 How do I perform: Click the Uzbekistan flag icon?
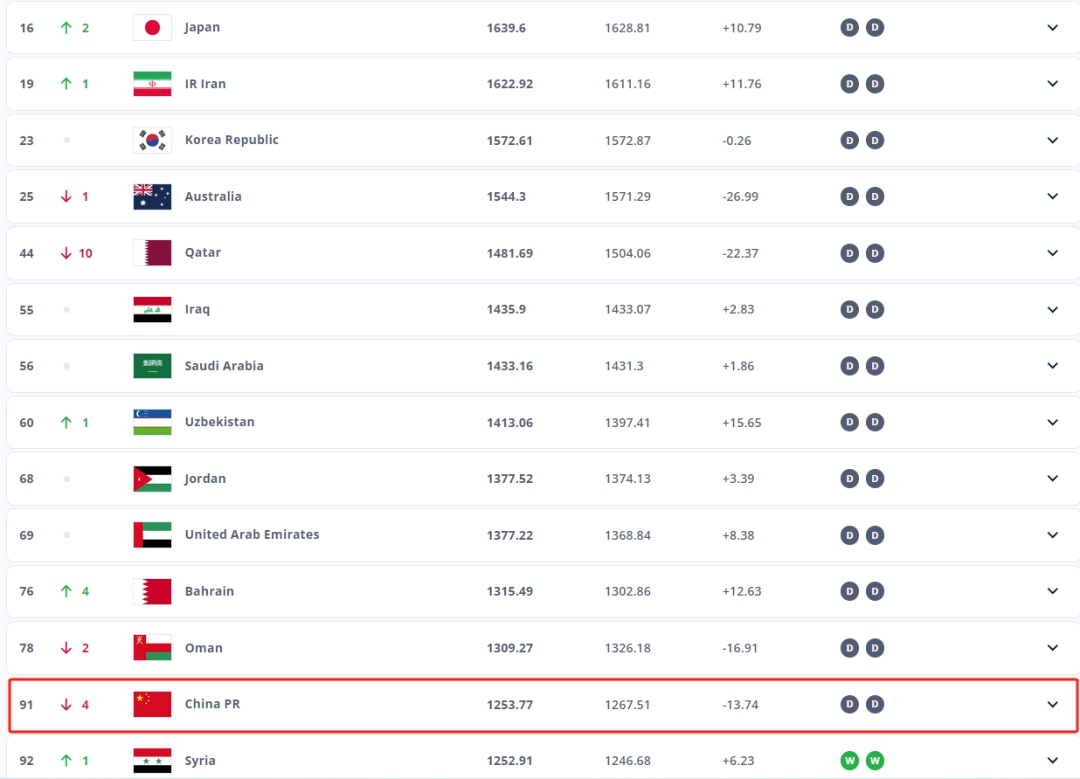[151, 422]
